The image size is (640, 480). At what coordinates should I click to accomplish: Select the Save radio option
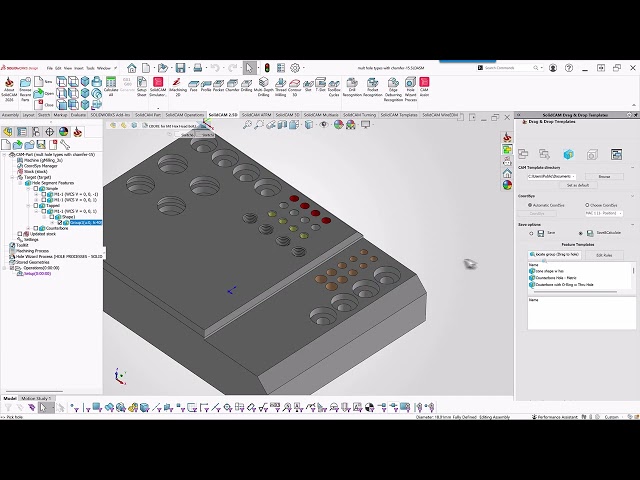click(531, 233)
